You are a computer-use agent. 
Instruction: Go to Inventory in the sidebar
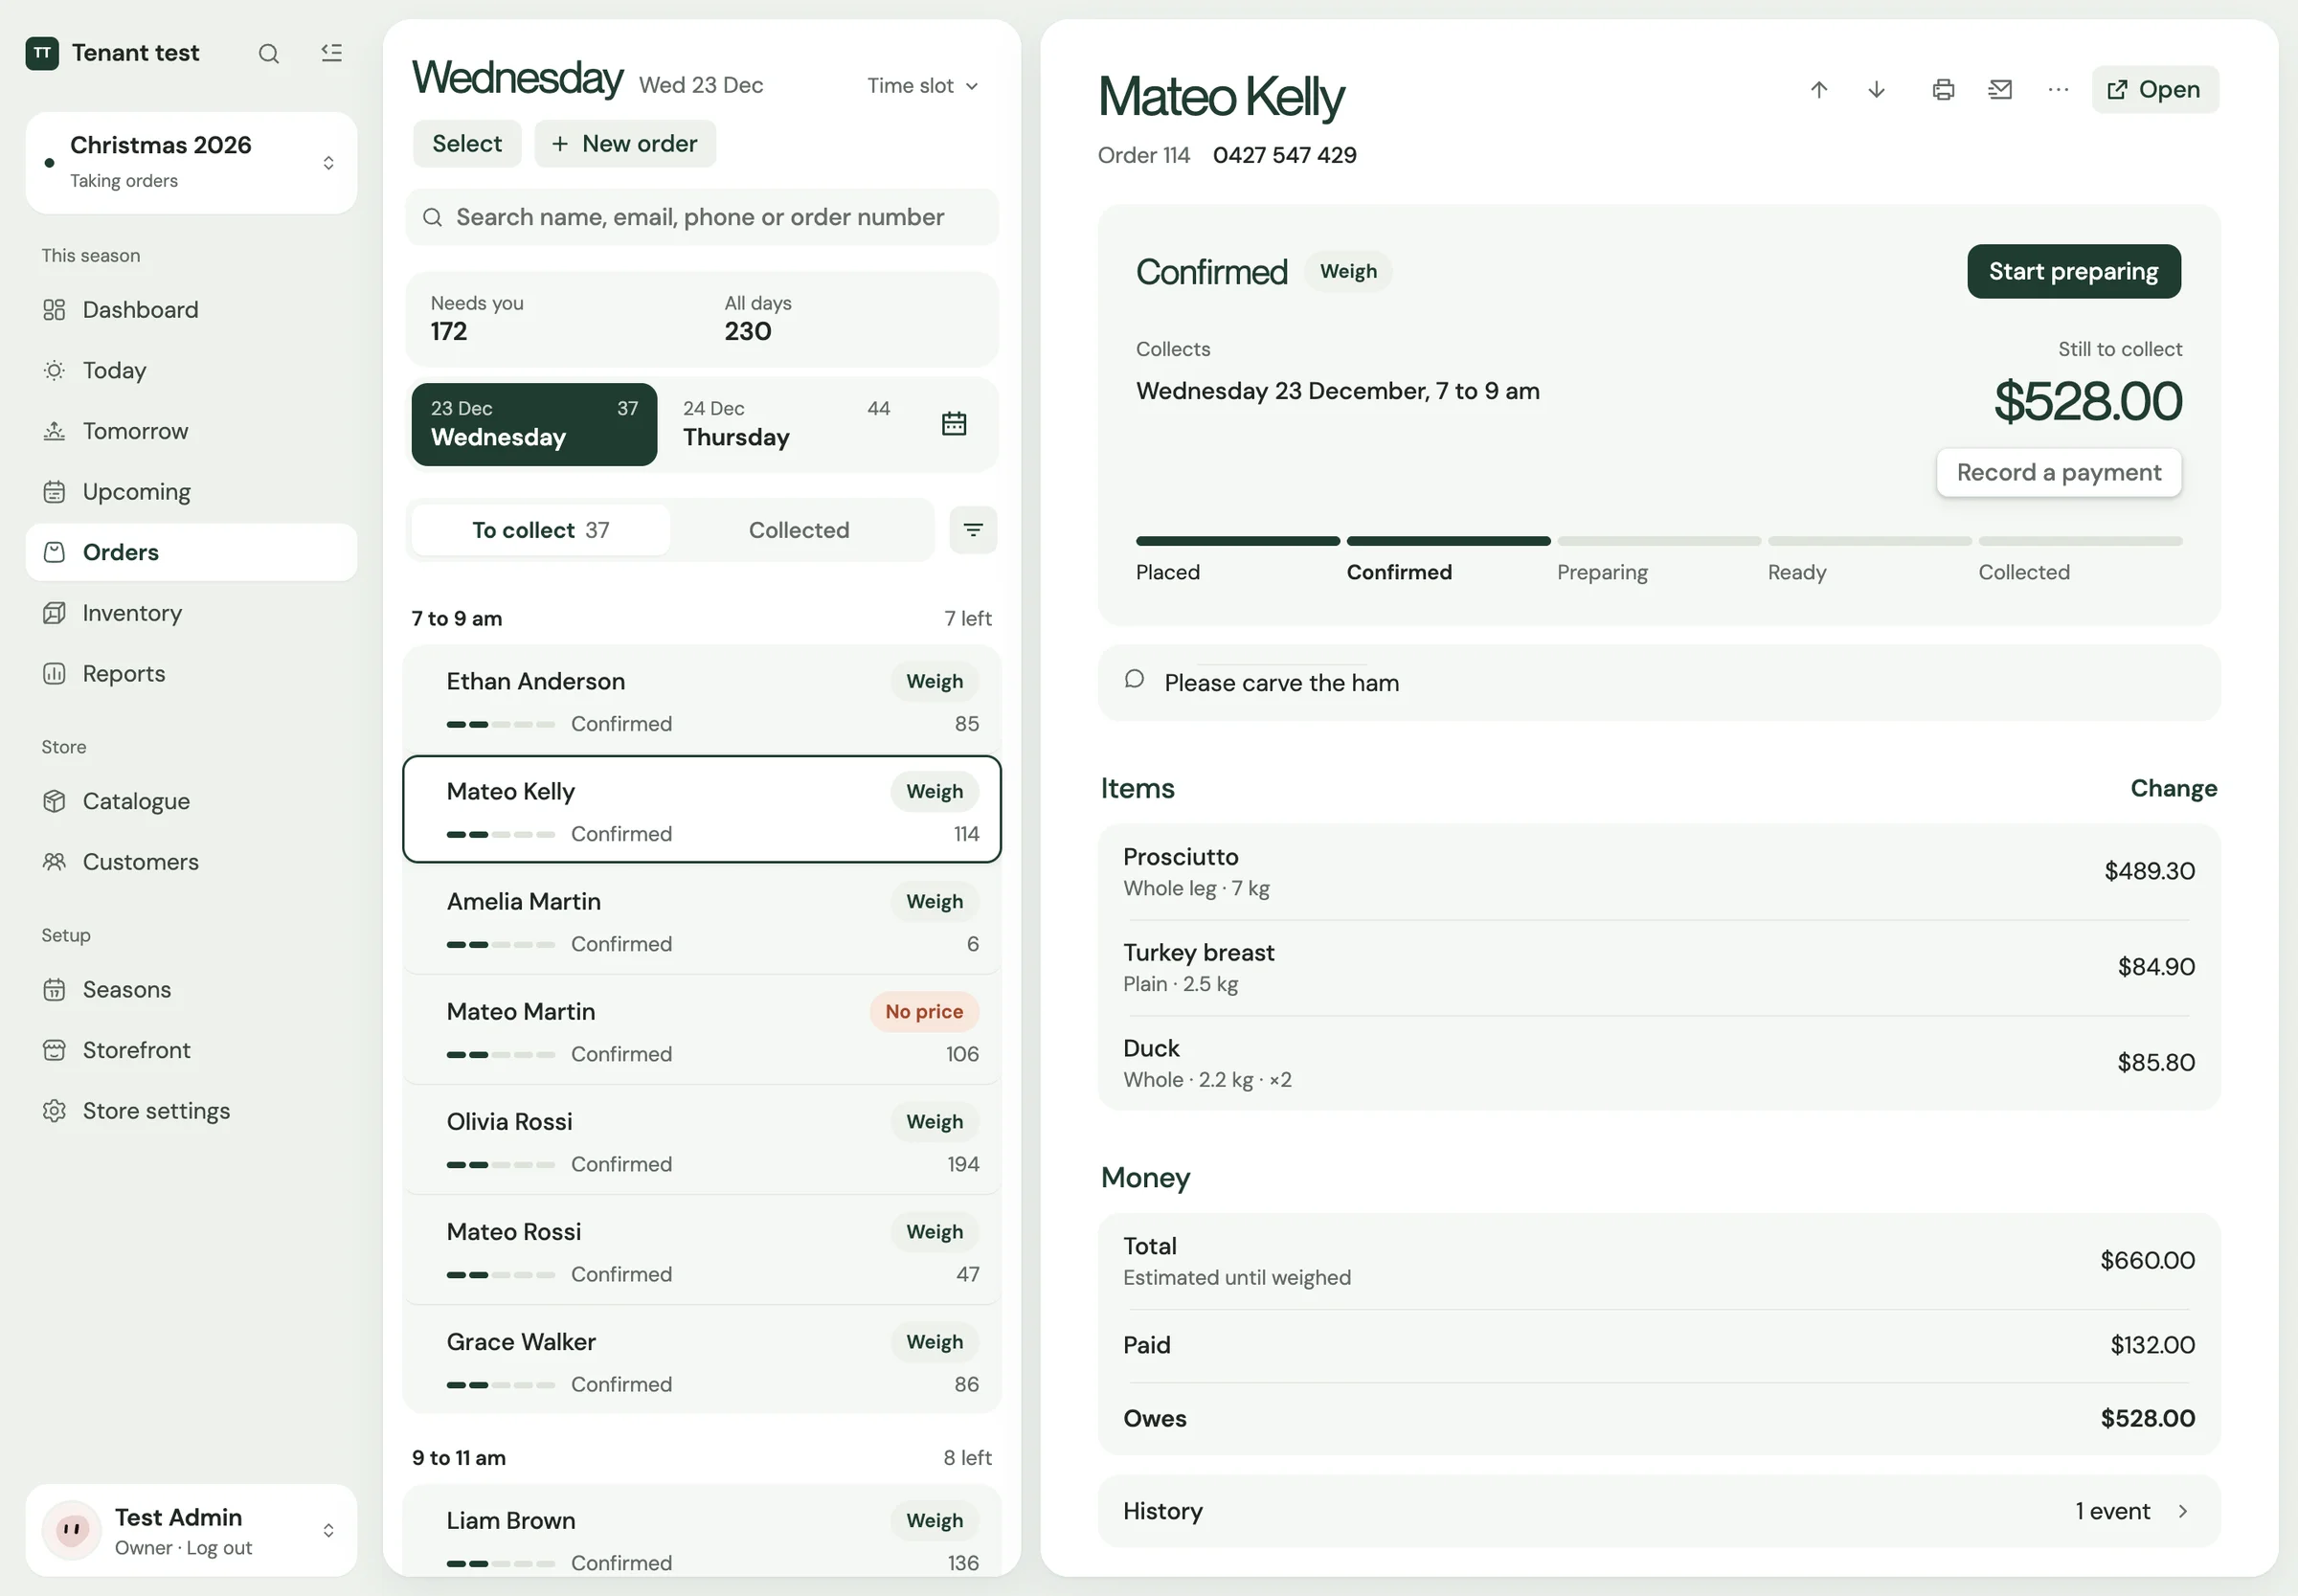[191, 613]
